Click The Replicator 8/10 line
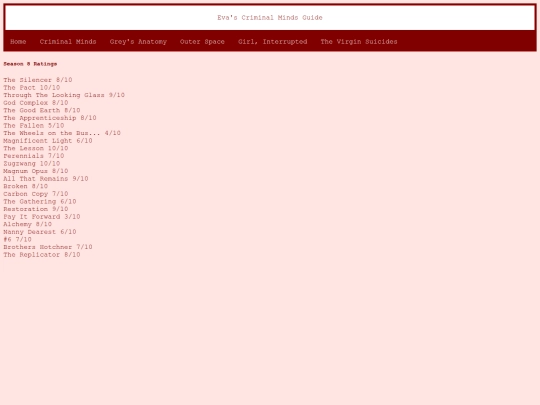The height and width of the screenshot is (405, 540). (42, 255)
